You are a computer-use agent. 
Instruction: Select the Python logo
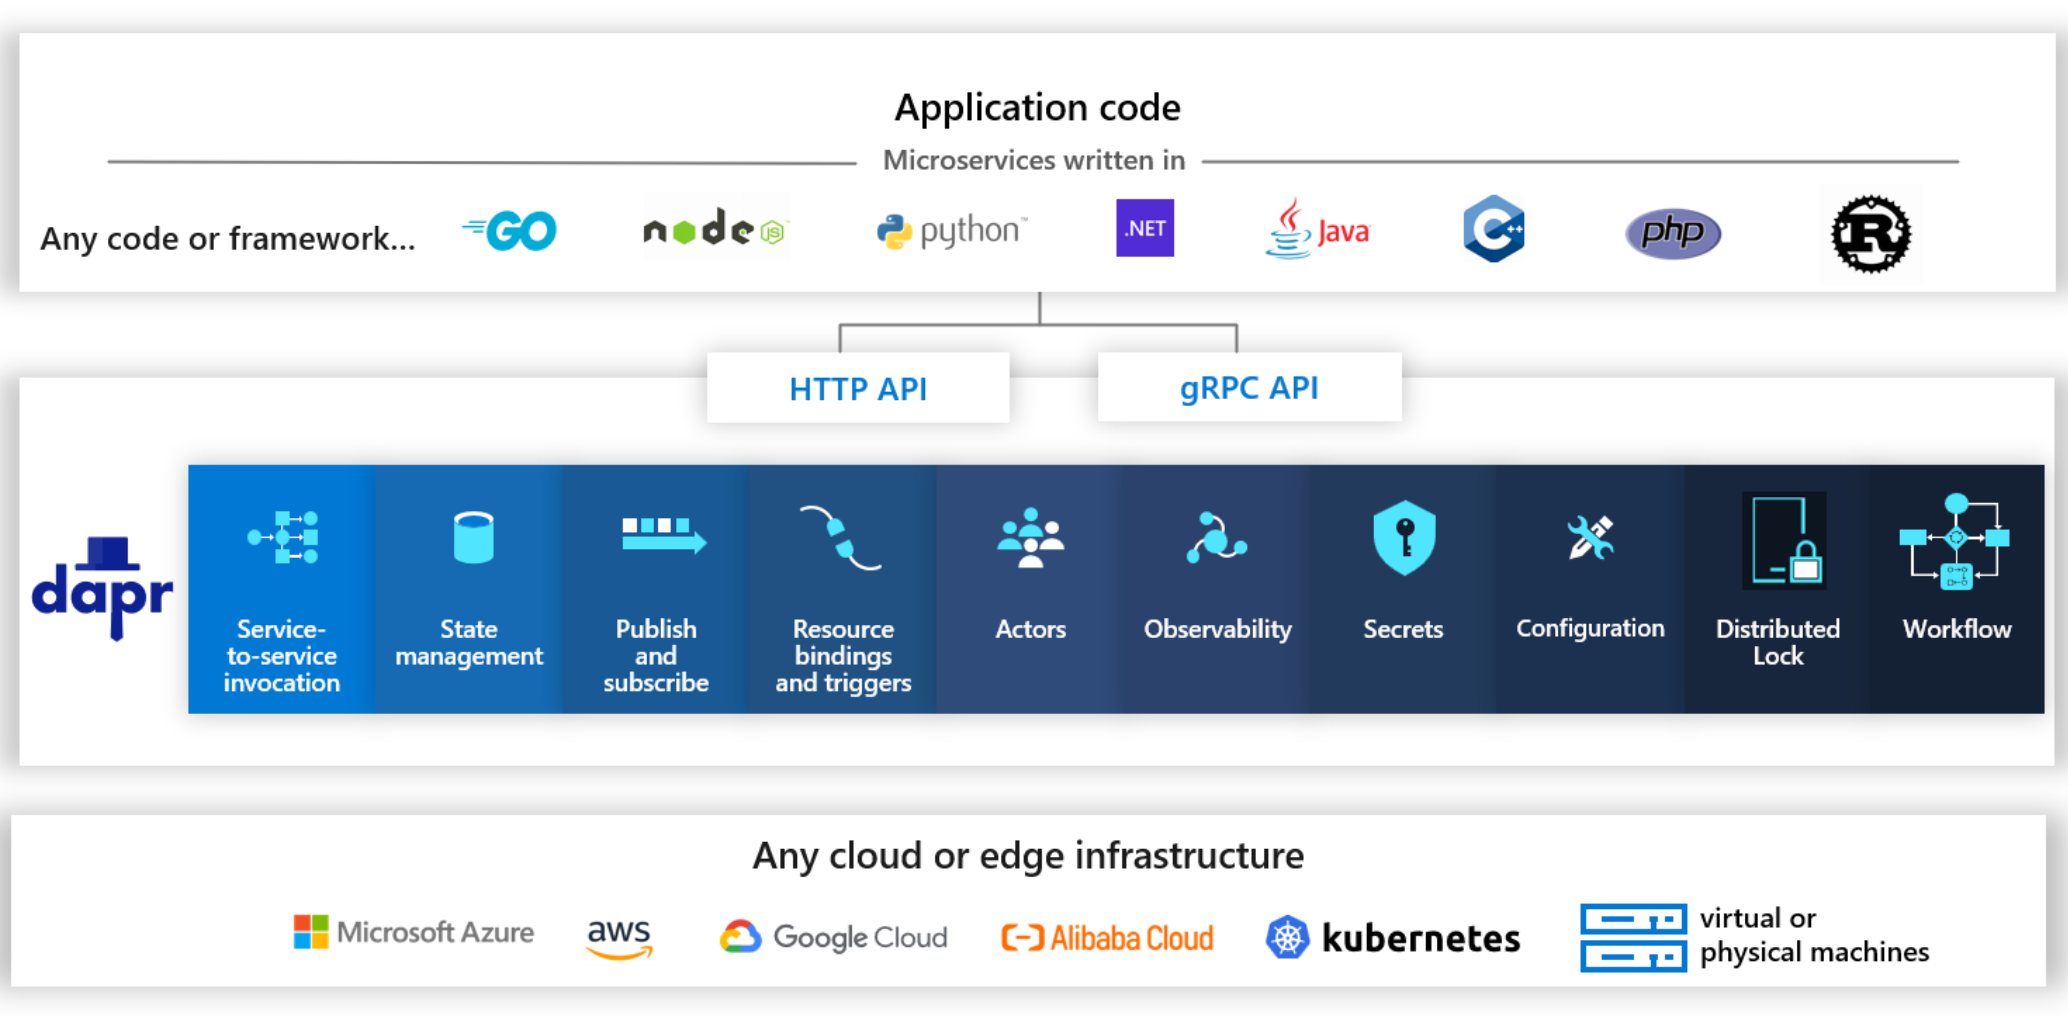click(x=948, y=229)
